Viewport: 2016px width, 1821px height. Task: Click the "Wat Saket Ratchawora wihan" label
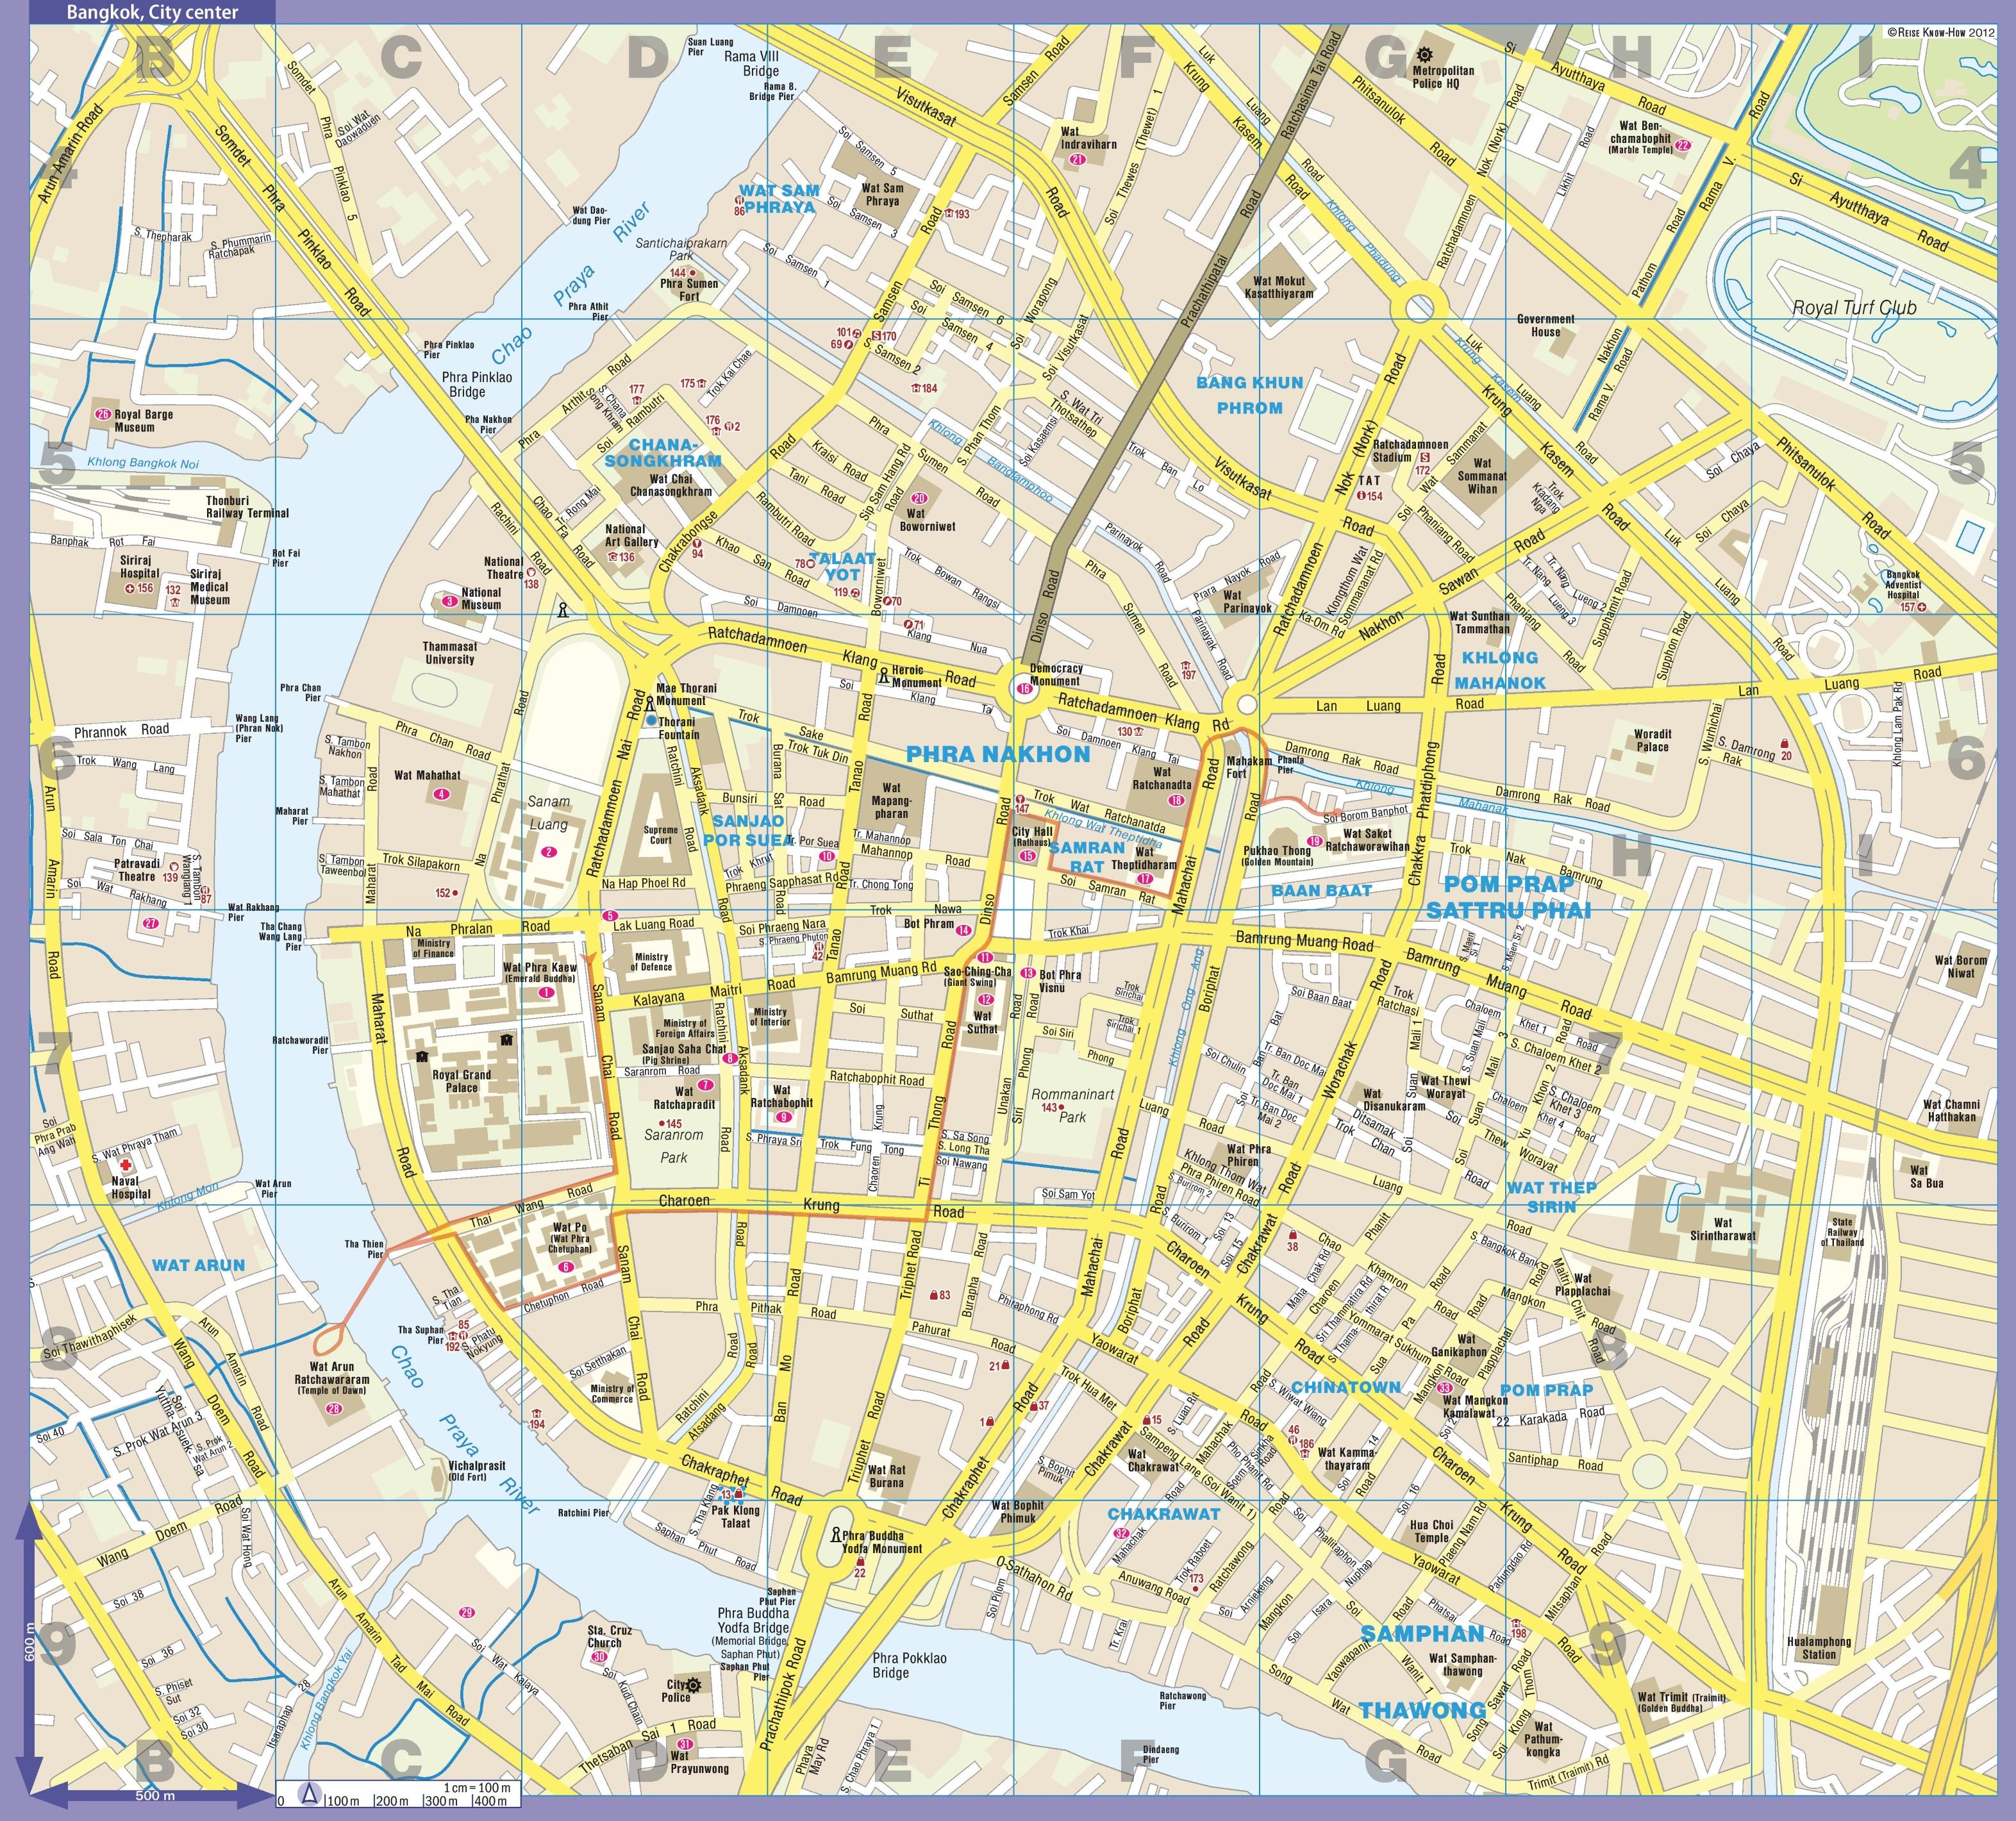click(1367, 839)
